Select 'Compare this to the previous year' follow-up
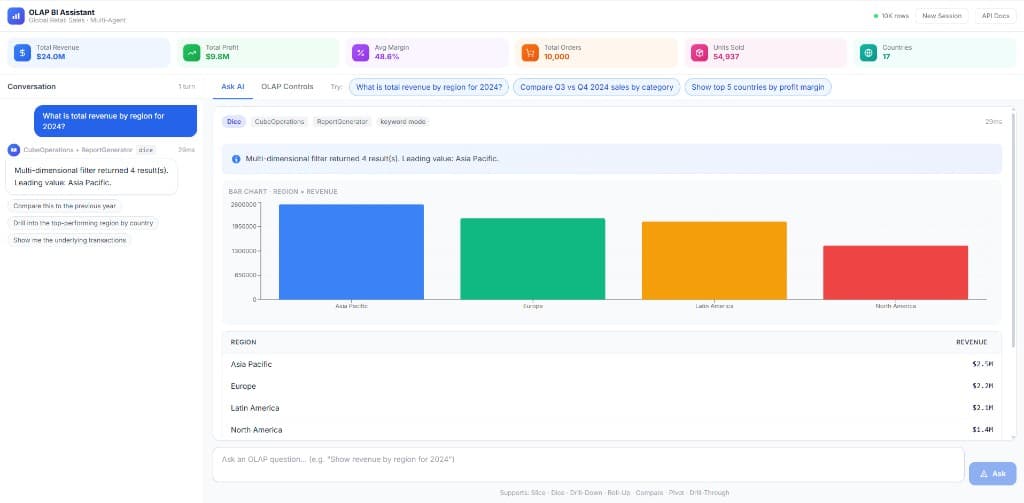The image size is (1024, 503). [65, 206]
